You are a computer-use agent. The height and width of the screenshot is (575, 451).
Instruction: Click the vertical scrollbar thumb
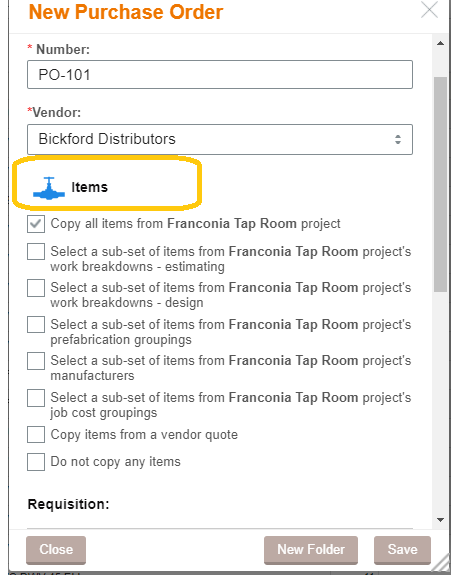440,184
